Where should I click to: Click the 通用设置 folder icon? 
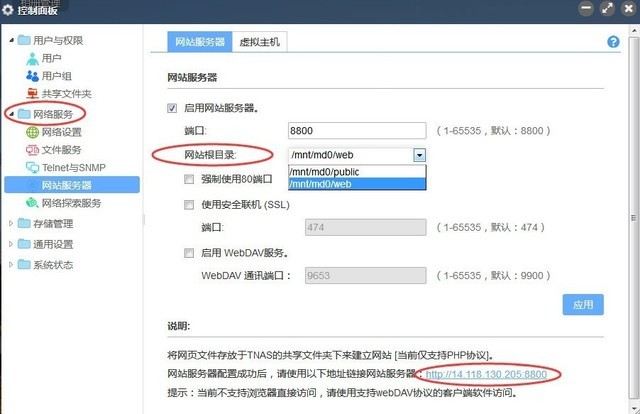point(24,244)
